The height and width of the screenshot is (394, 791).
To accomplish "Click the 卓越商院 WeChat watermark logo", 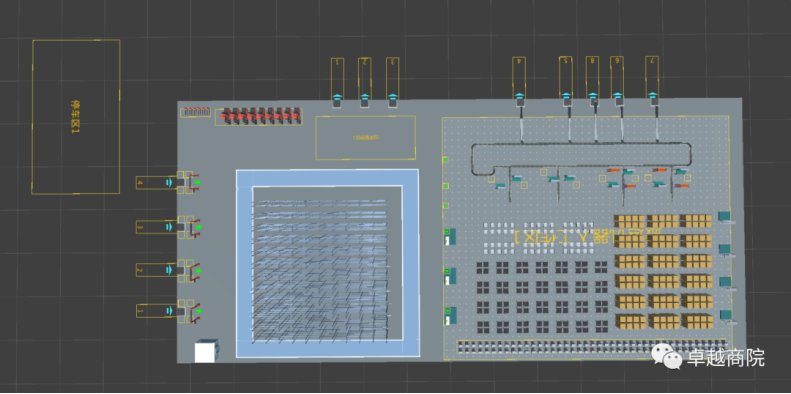I will (707, 358).
